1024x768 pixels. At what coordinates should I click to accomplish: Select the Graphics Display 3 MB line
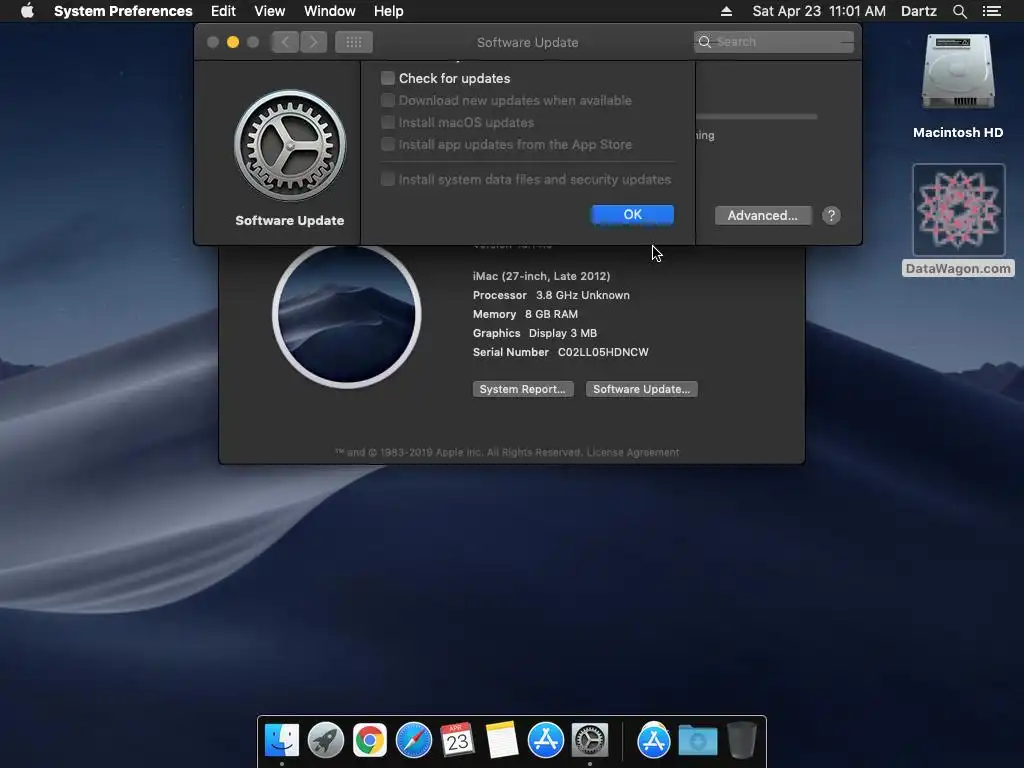pos(535,333)
